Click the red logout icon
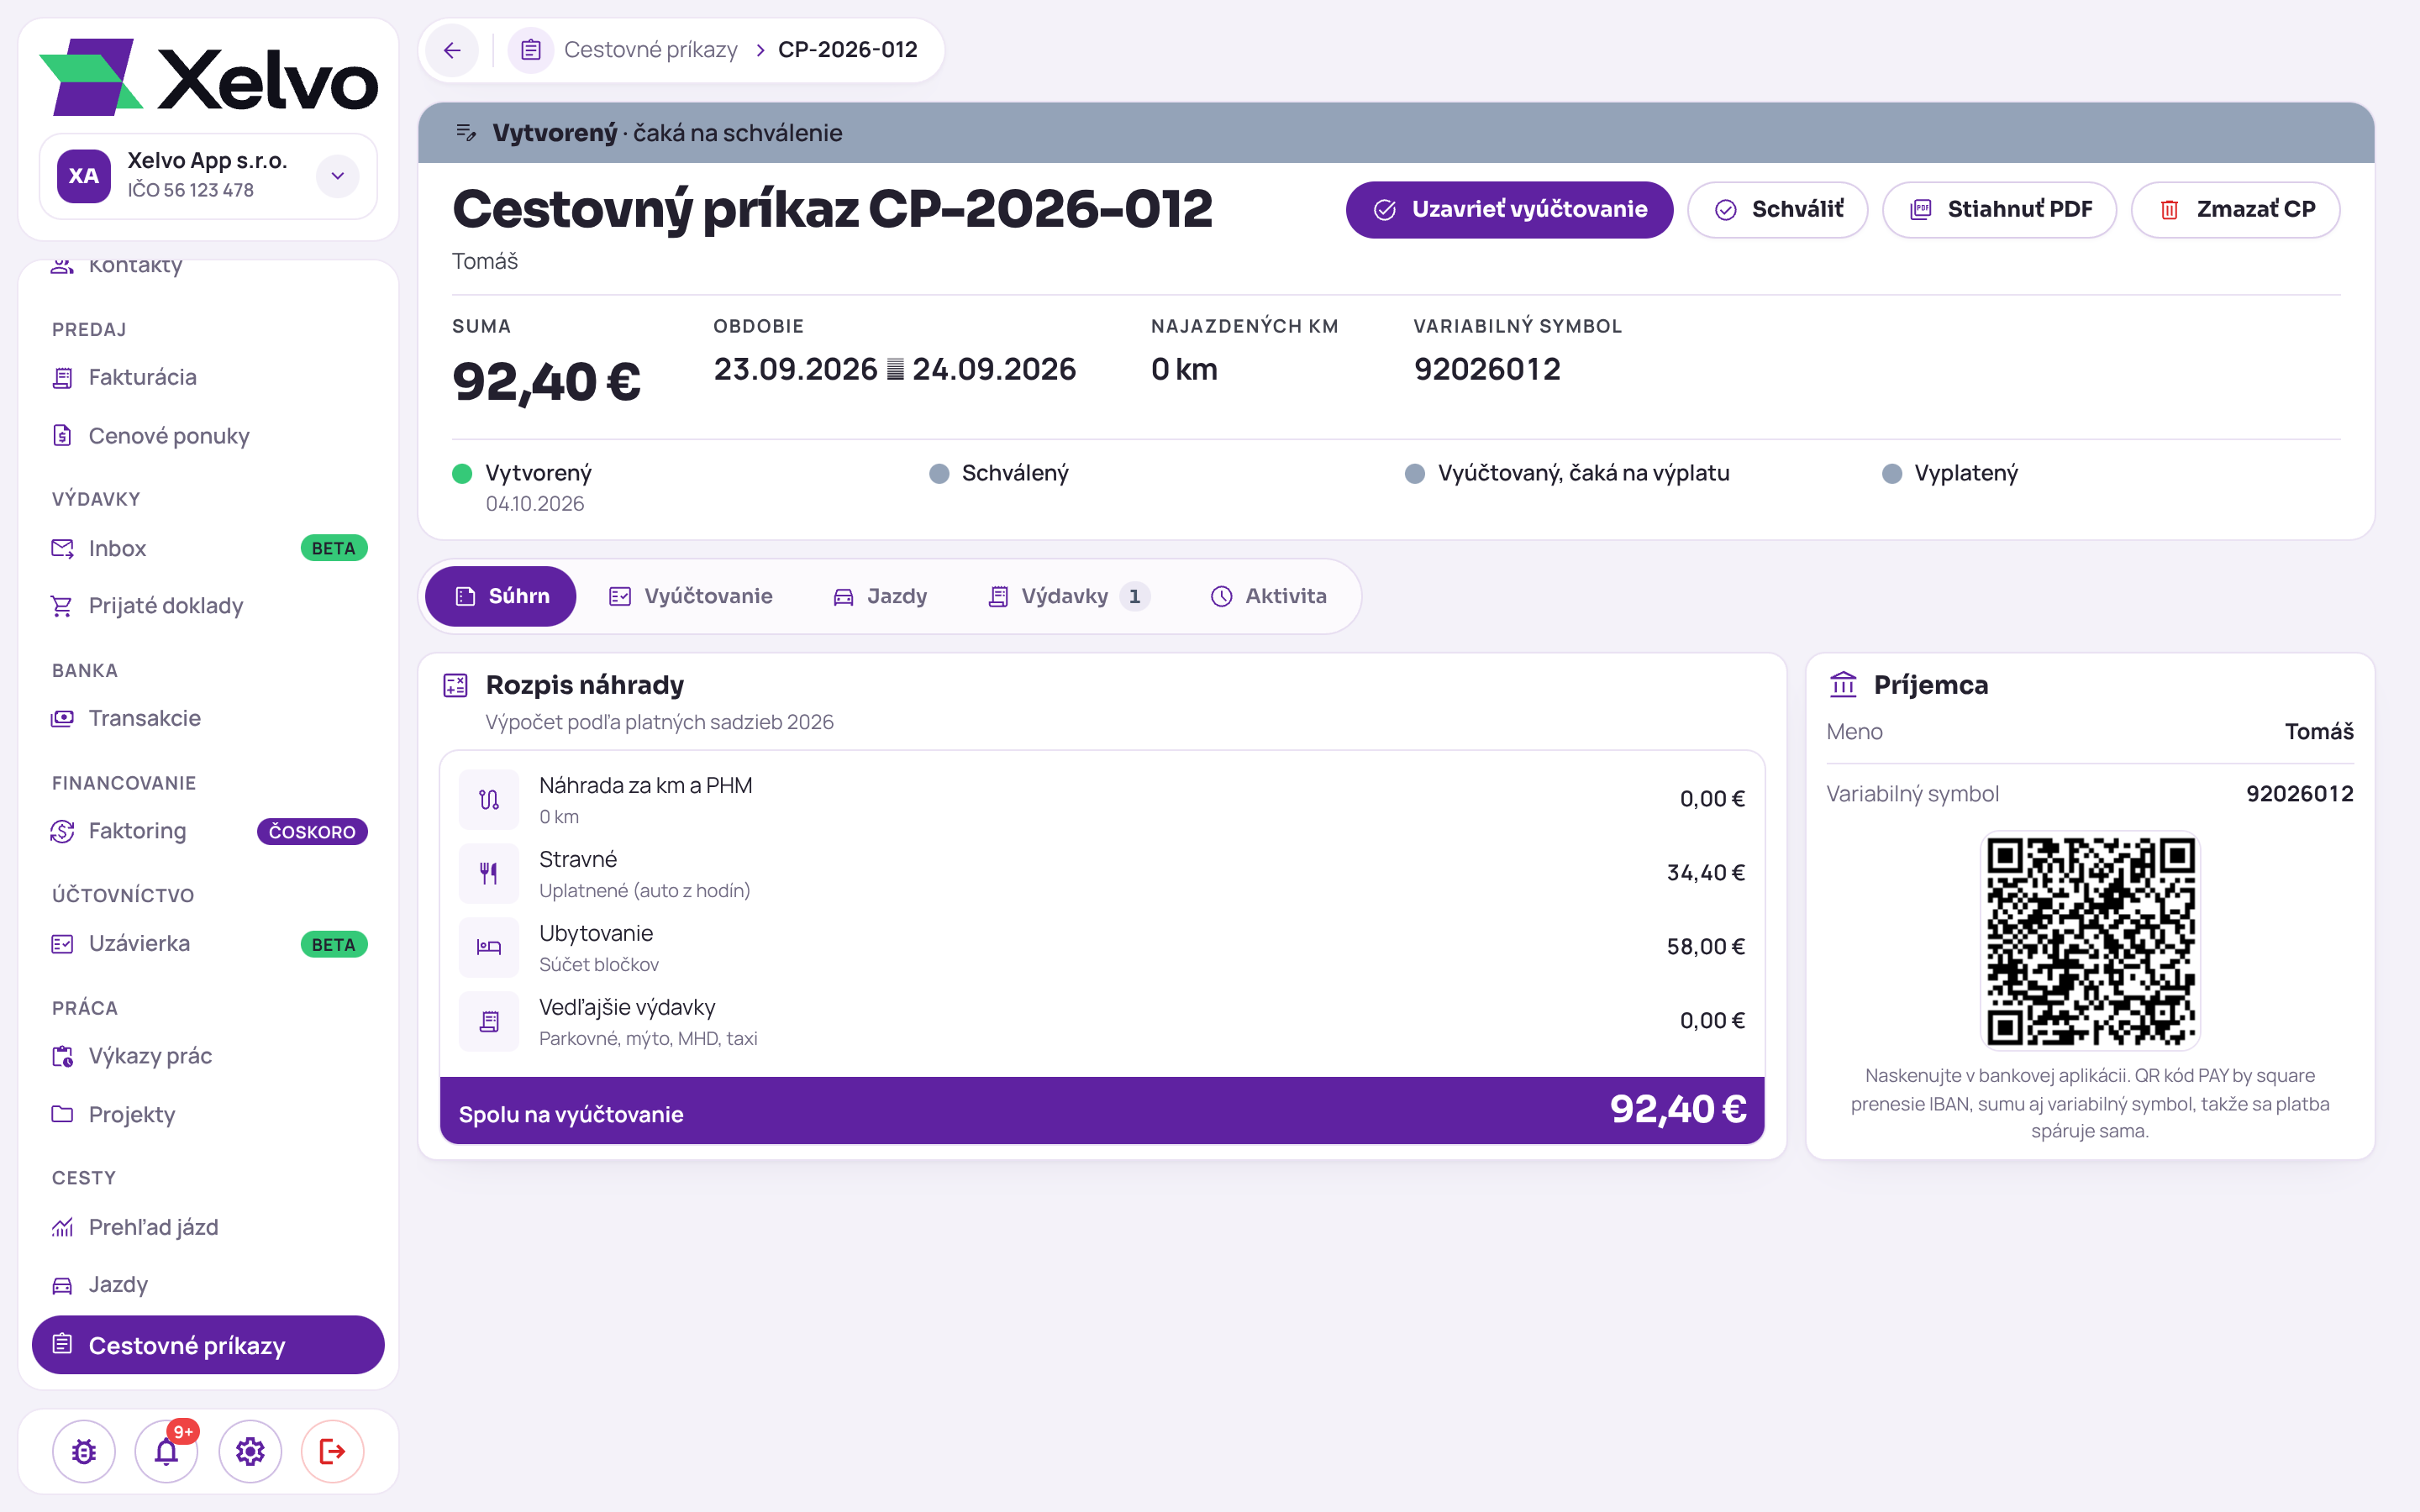The width and height of the screenshot is (2420, 1512). click(333, 1451)
